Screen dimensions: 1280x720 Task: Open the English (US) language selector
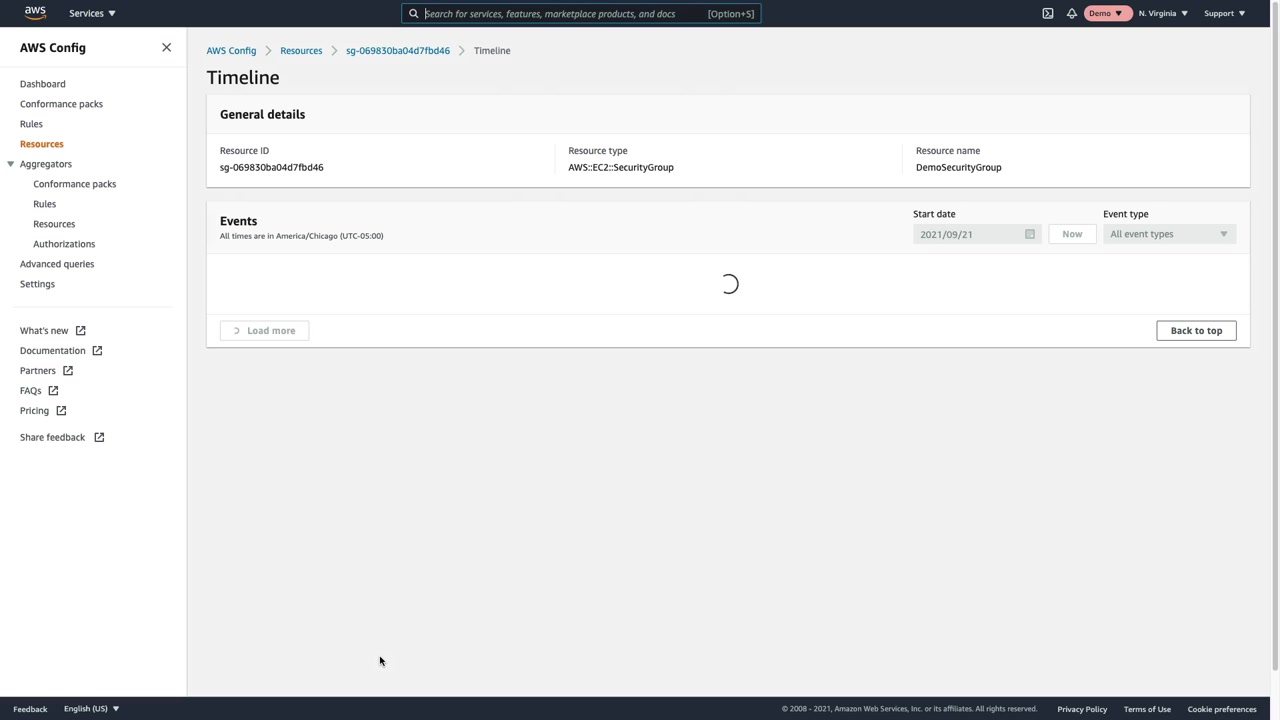tap(91, 709)
